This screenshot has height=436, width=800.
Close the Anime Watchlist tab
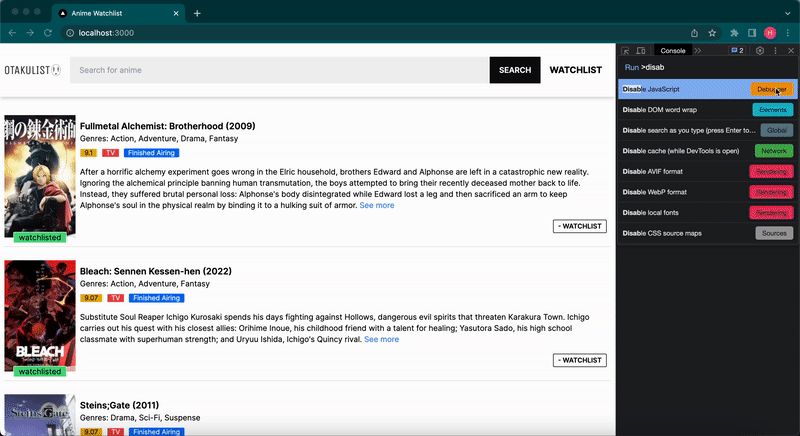[176, 13]
